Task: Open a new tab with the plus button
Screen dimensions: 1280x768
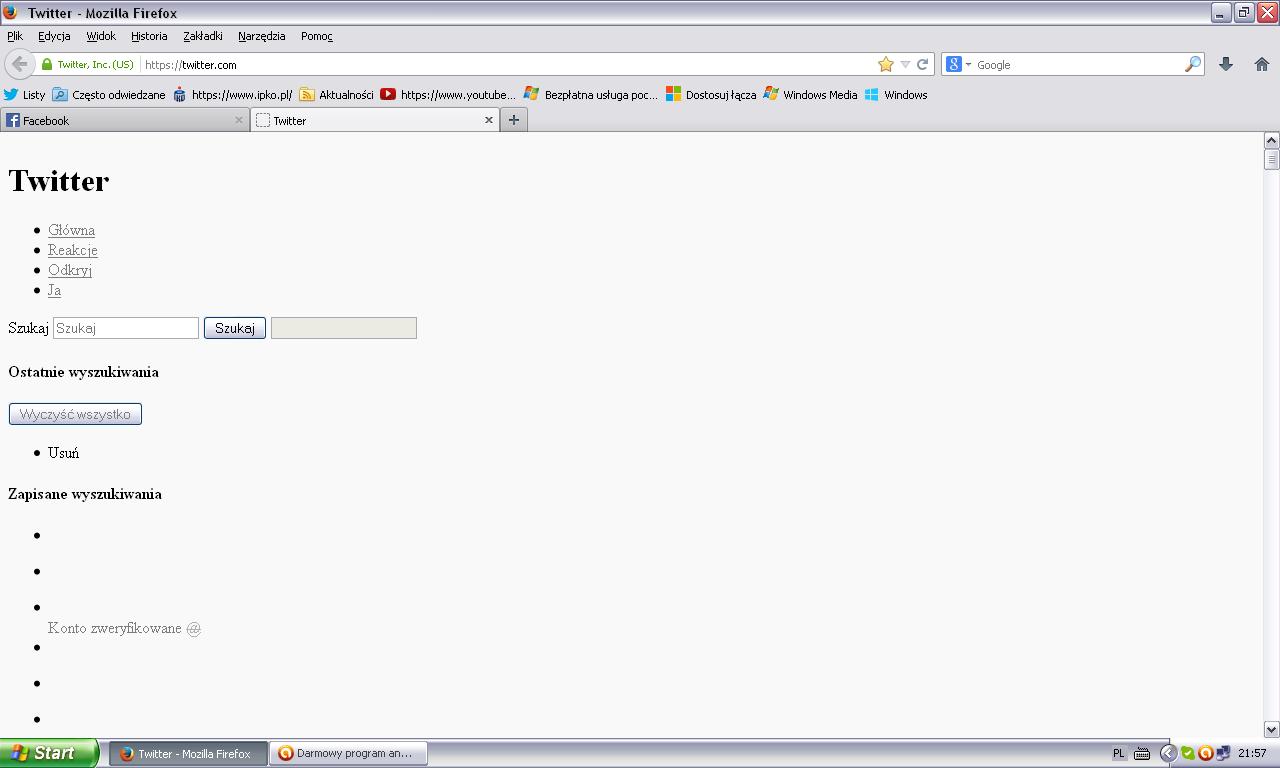Action: (514, 120)
